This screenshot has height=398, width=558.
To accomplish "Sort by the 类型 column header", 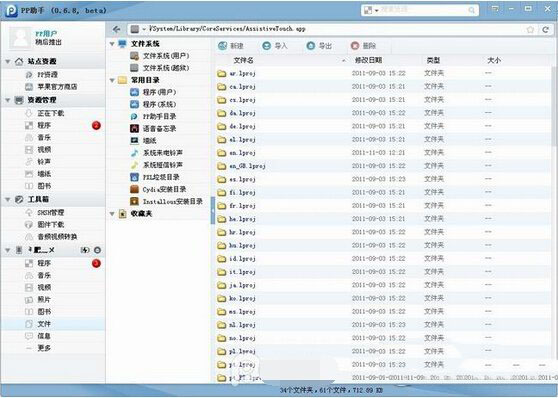I will 433,61.
